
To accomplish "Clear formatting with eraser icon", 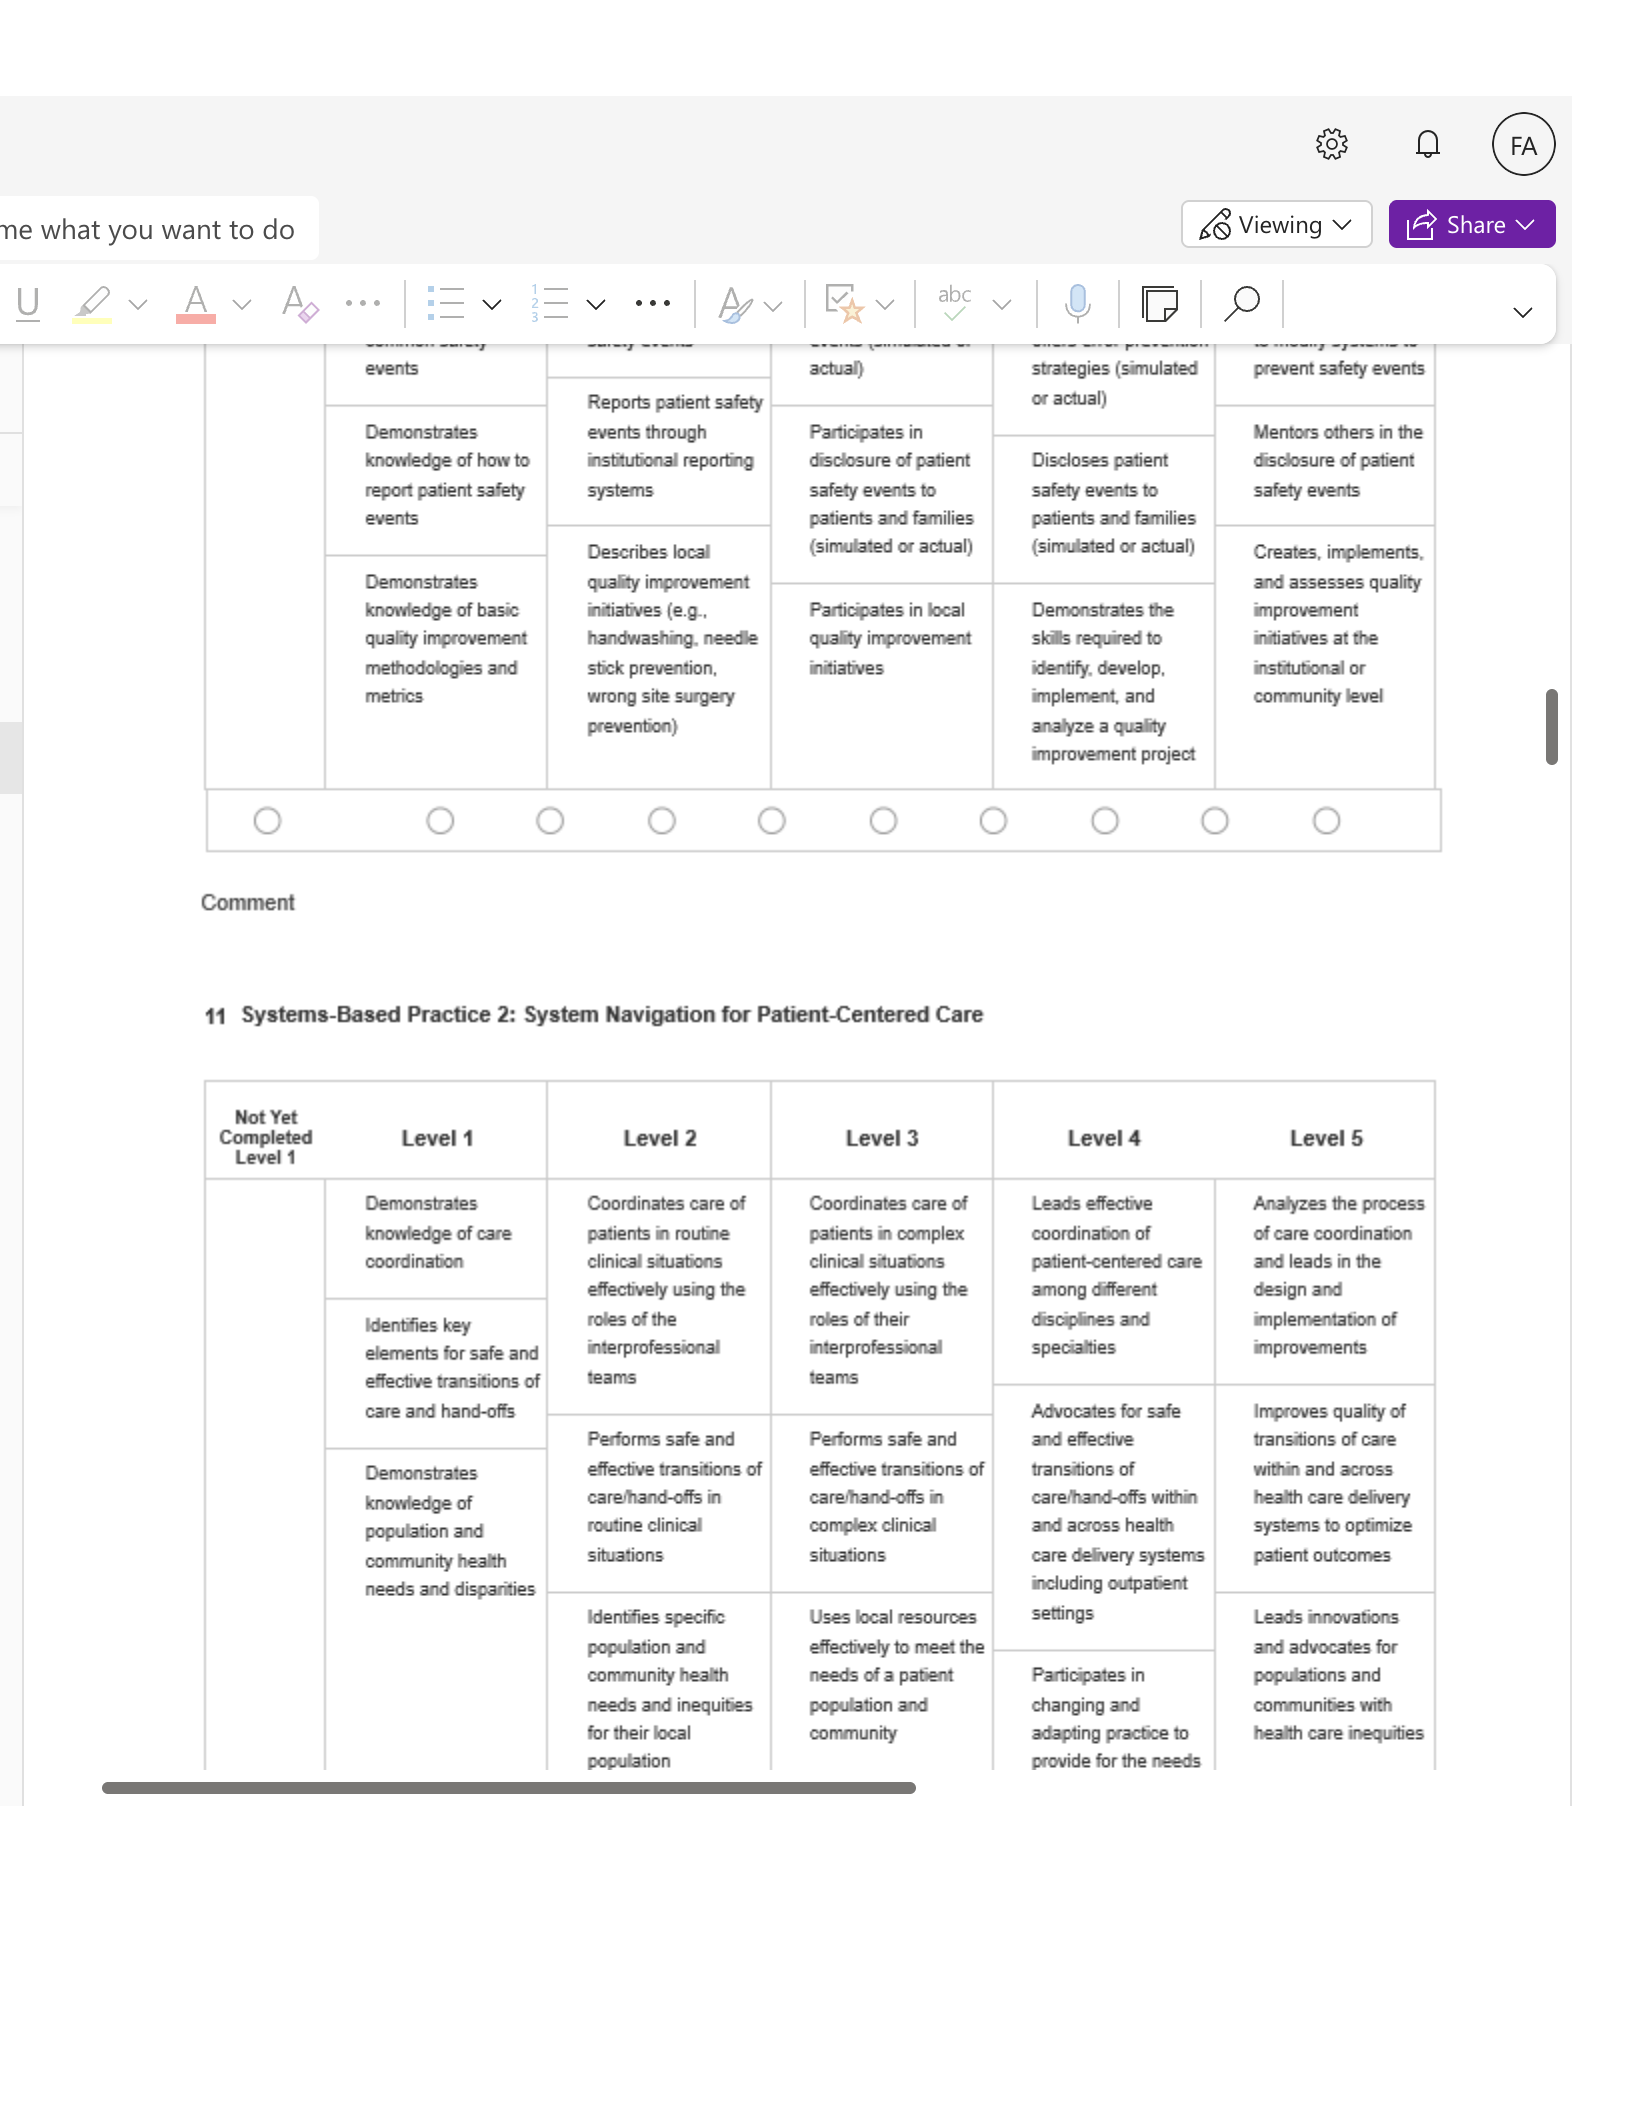I will pyautogui.click(x=299, y=303).
